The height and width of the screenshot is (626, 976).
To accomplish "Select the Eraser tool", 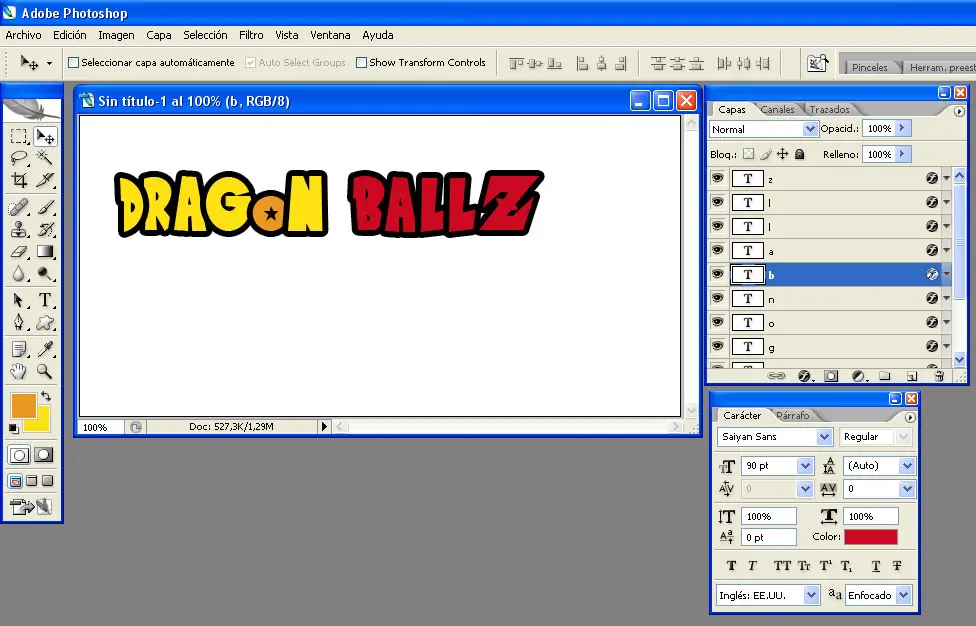I will pos(19,251).
